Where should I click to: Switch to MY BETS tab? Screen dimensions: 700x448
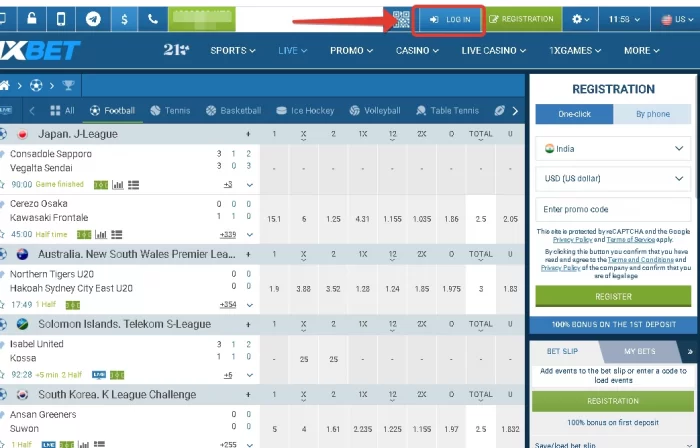click(639, 352)
